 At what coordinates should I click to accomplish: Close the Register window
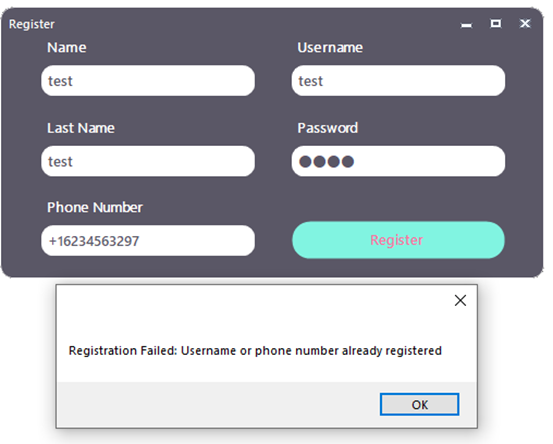click(x=525, y=24)
